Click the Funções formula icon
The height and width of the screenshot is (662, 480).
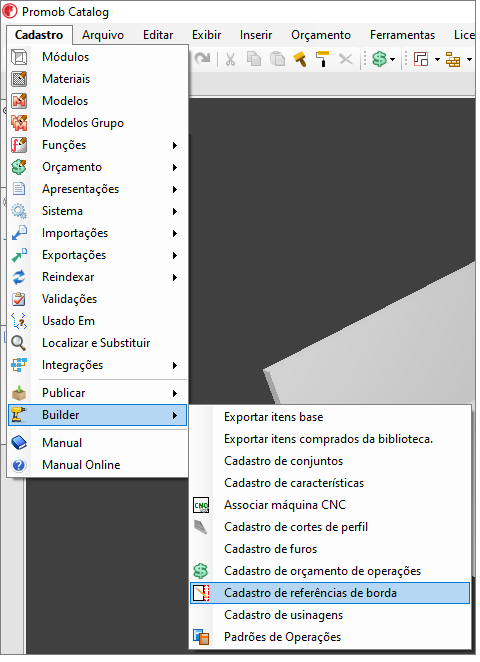tap(19, 145)
